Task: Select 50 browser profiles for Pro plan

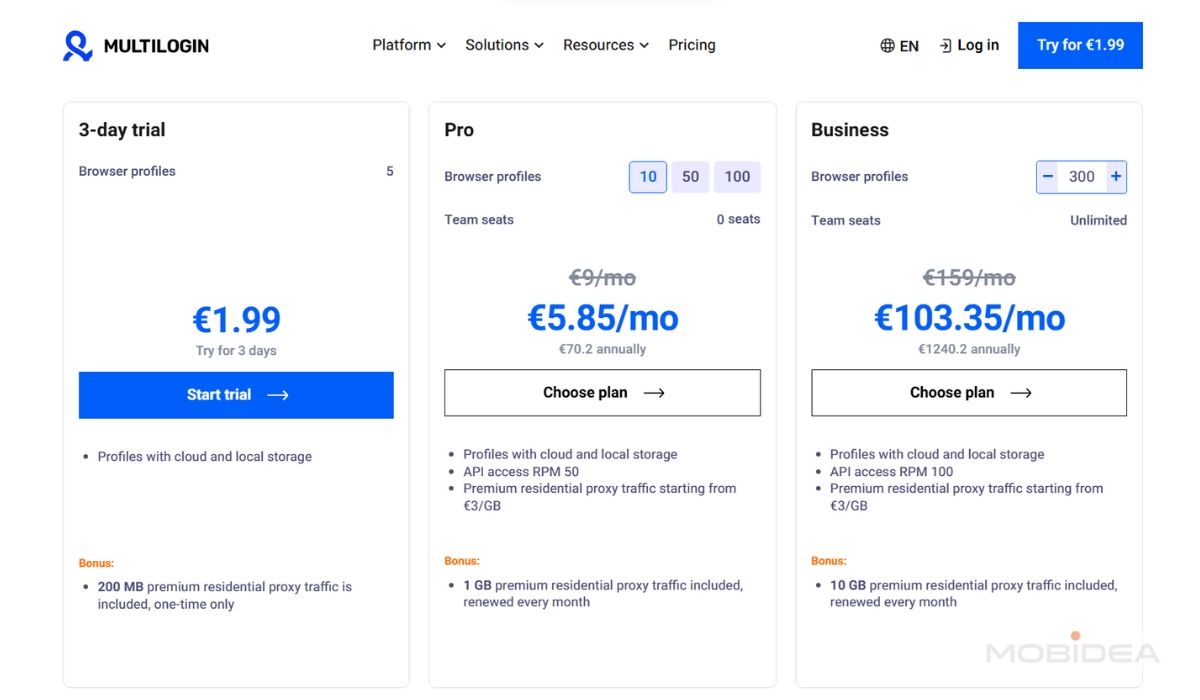Action: coord(690,176)
